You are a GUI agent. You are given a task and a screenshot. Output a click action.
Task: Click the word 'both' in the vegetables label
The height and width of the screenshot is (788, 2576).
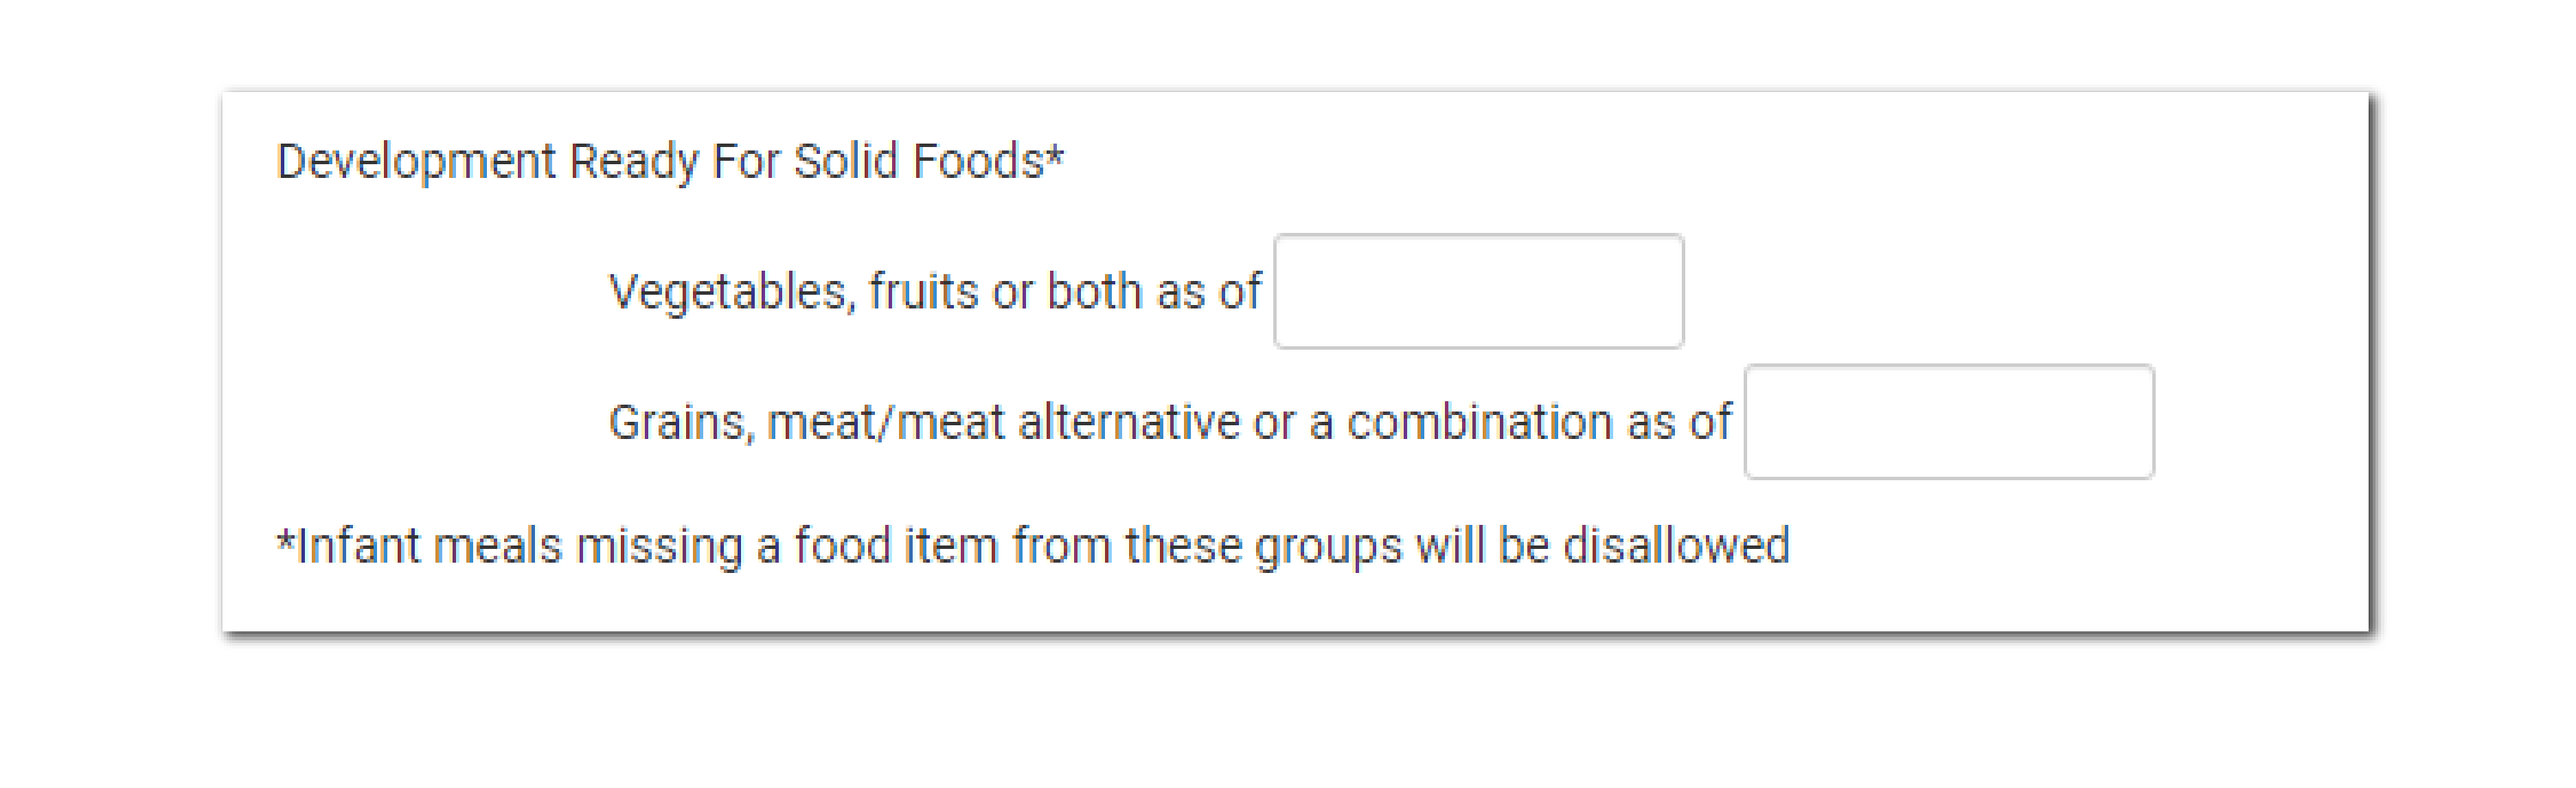coord(1094,292)
